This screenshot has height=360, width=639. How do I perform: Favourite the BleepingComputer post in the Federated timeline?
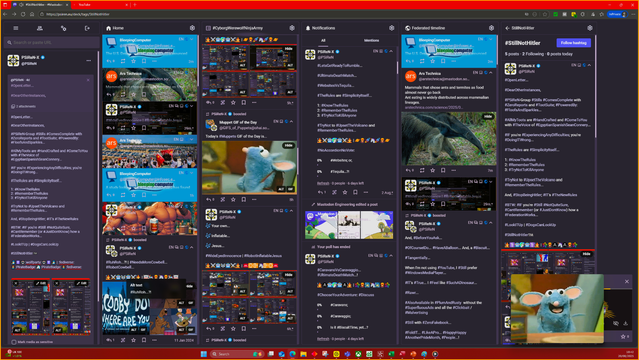433,61
